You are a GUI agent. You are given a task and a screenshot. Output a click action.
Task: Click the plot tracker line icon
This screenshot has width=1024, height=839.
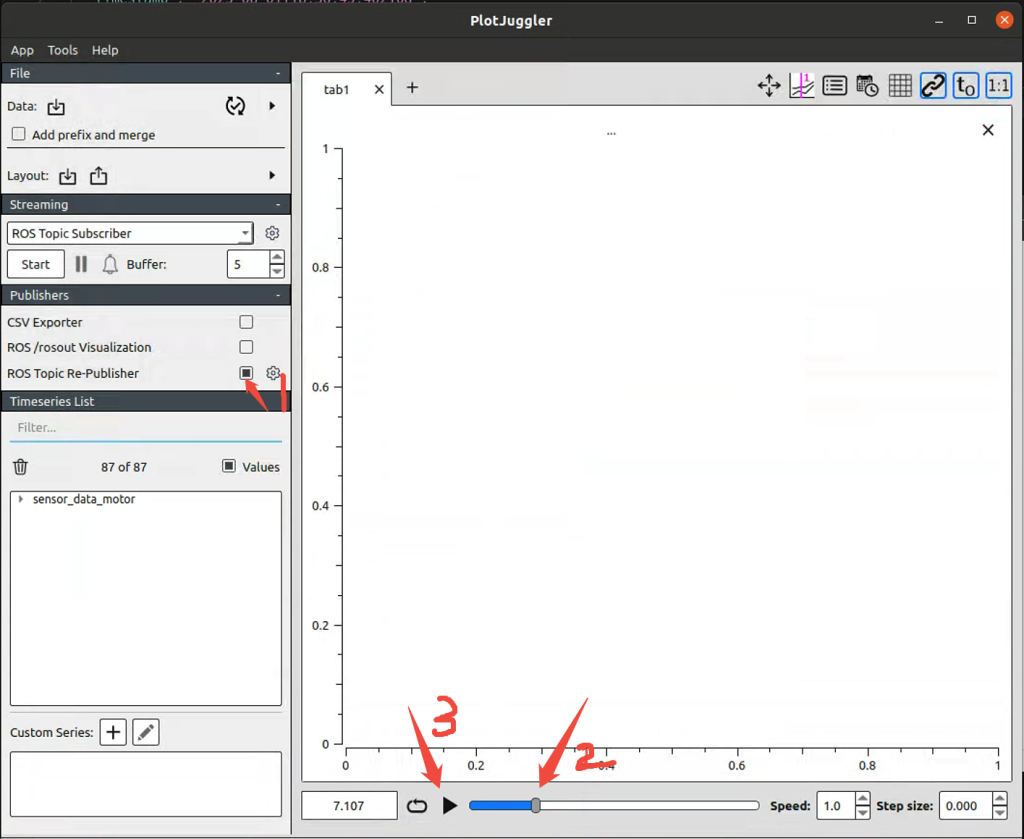802,86
